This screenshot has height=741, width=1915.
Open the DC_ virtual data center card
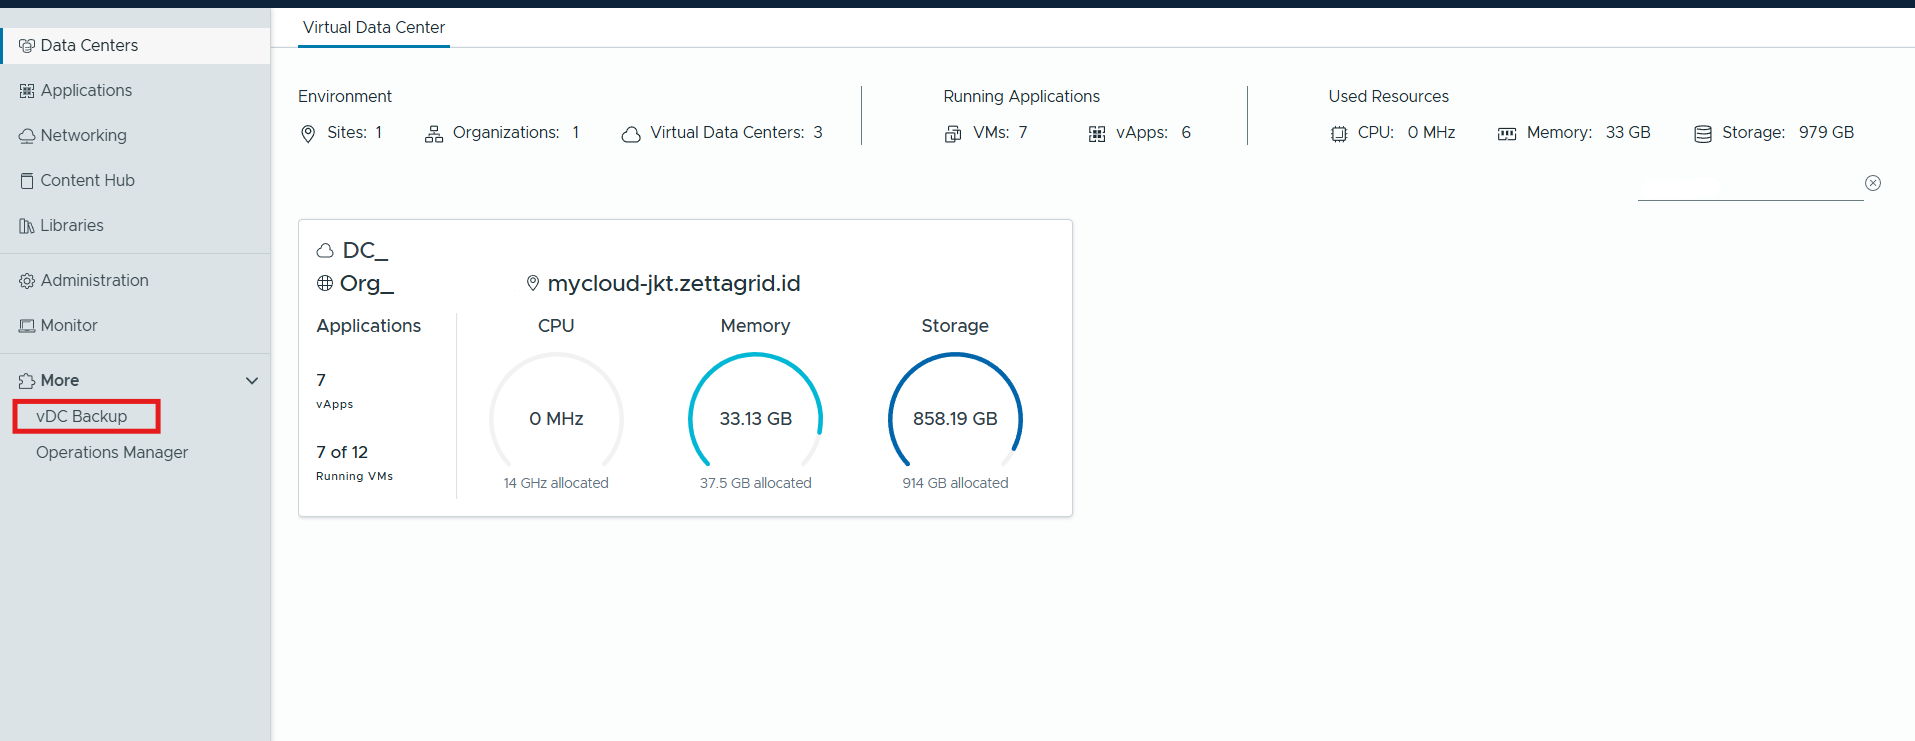(x=685, y=368)
